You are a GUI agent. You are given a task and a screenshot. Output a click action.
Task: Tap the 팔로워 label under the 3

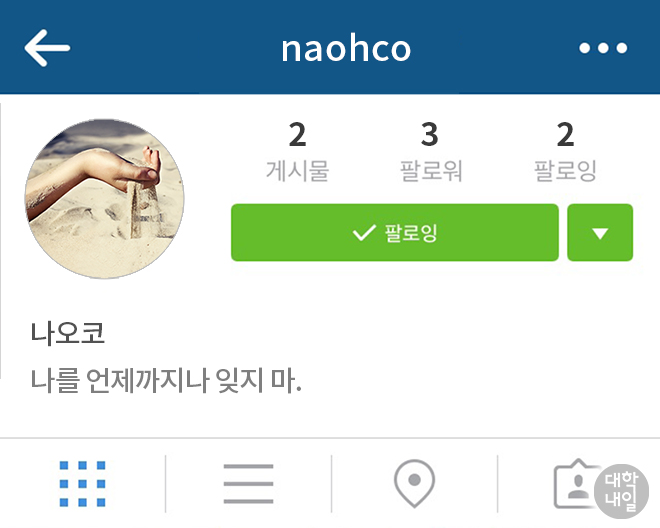pyautogui.click(x=431, y=171)
